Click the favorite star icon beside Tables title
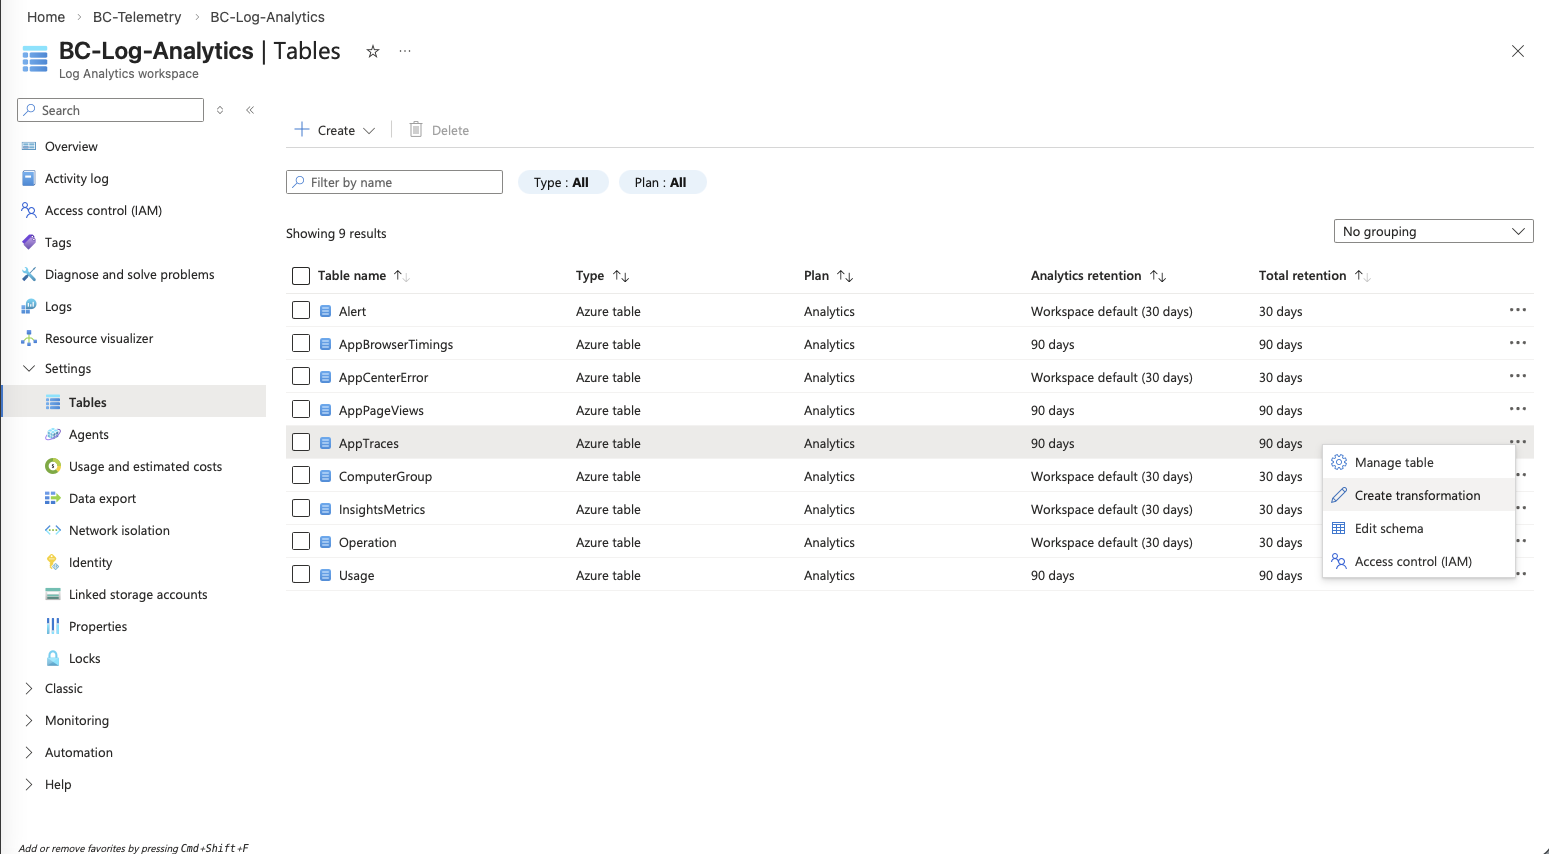The image size is (1549, 854). tap(373, 51)
